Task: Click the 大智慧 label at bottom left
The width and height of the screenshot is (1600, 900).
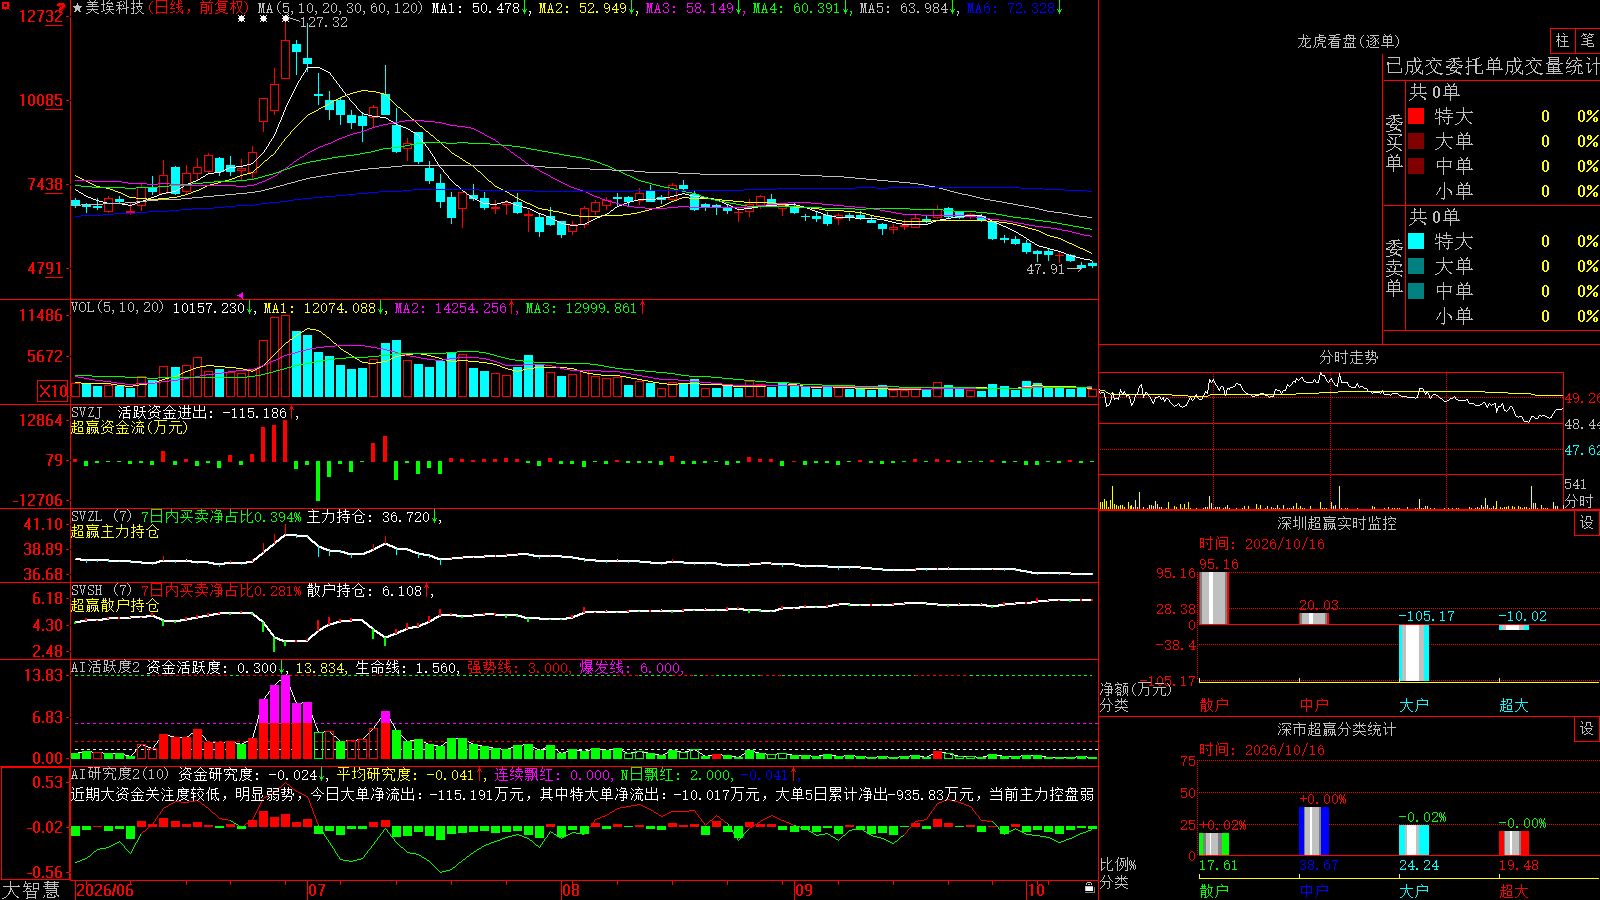Action: [x=31, y=889]
